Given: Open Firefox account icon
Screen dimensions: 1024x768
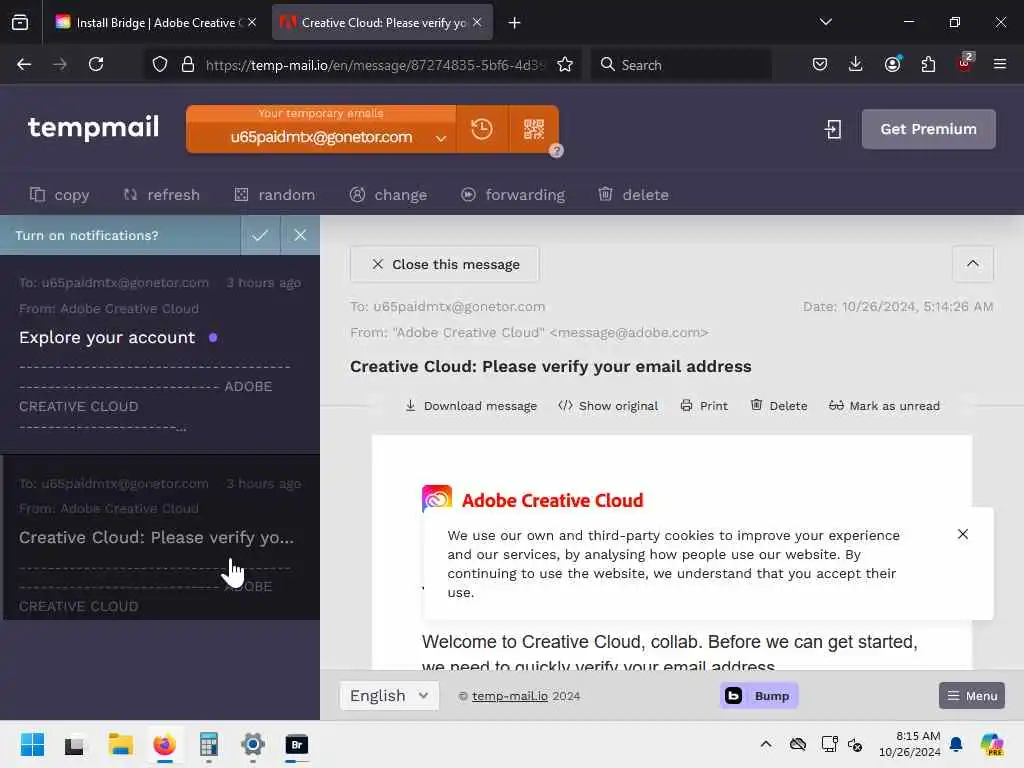Looking at the screenshot, I should pyautogui.click(x=892, y=64).
